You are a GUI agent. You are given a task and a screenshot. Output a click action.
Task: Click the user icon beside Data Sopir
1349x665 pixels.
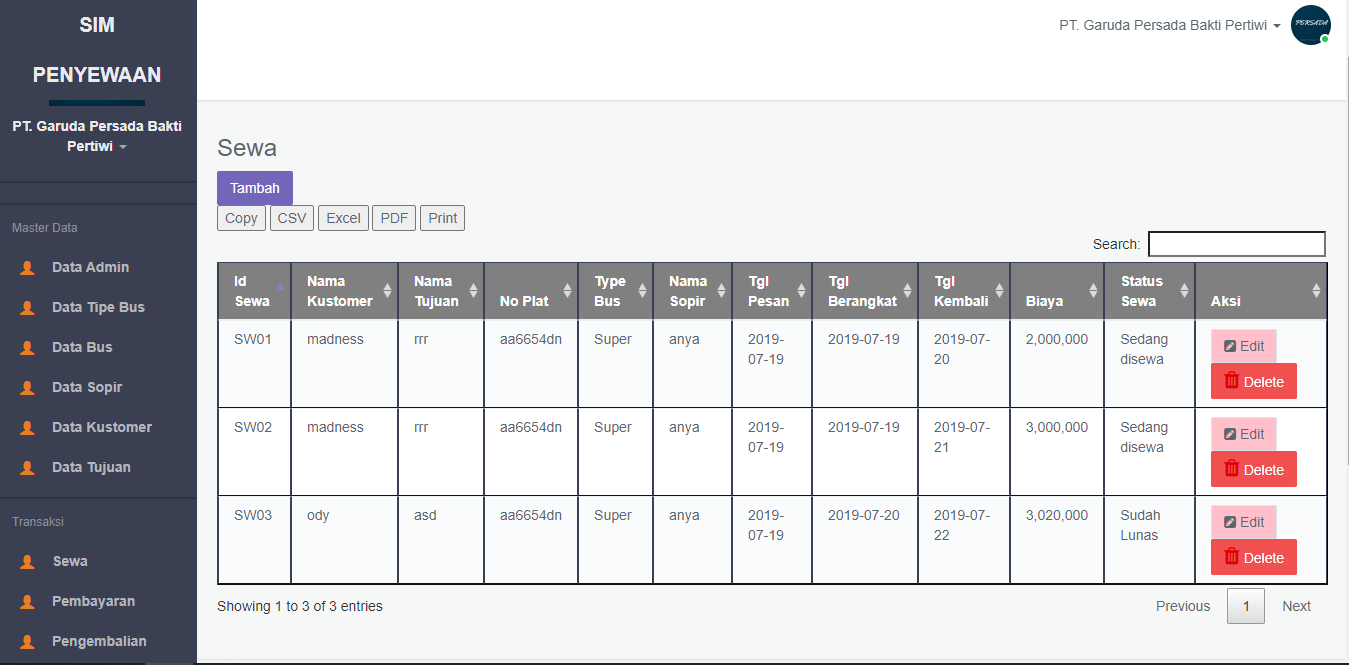tap(28, 388)
